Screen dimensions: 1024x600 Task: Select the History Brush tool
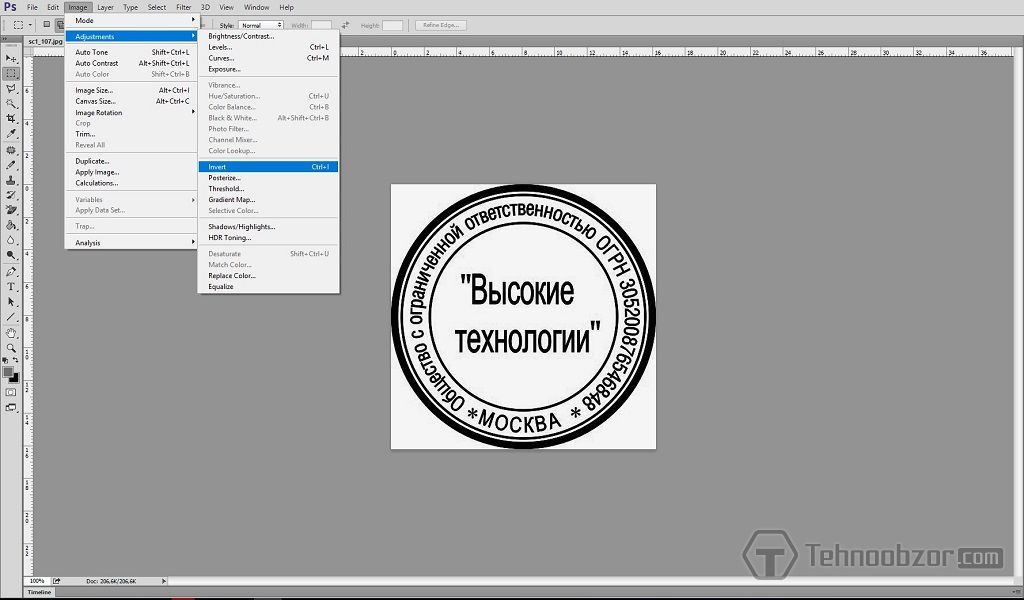click(11, 195)
